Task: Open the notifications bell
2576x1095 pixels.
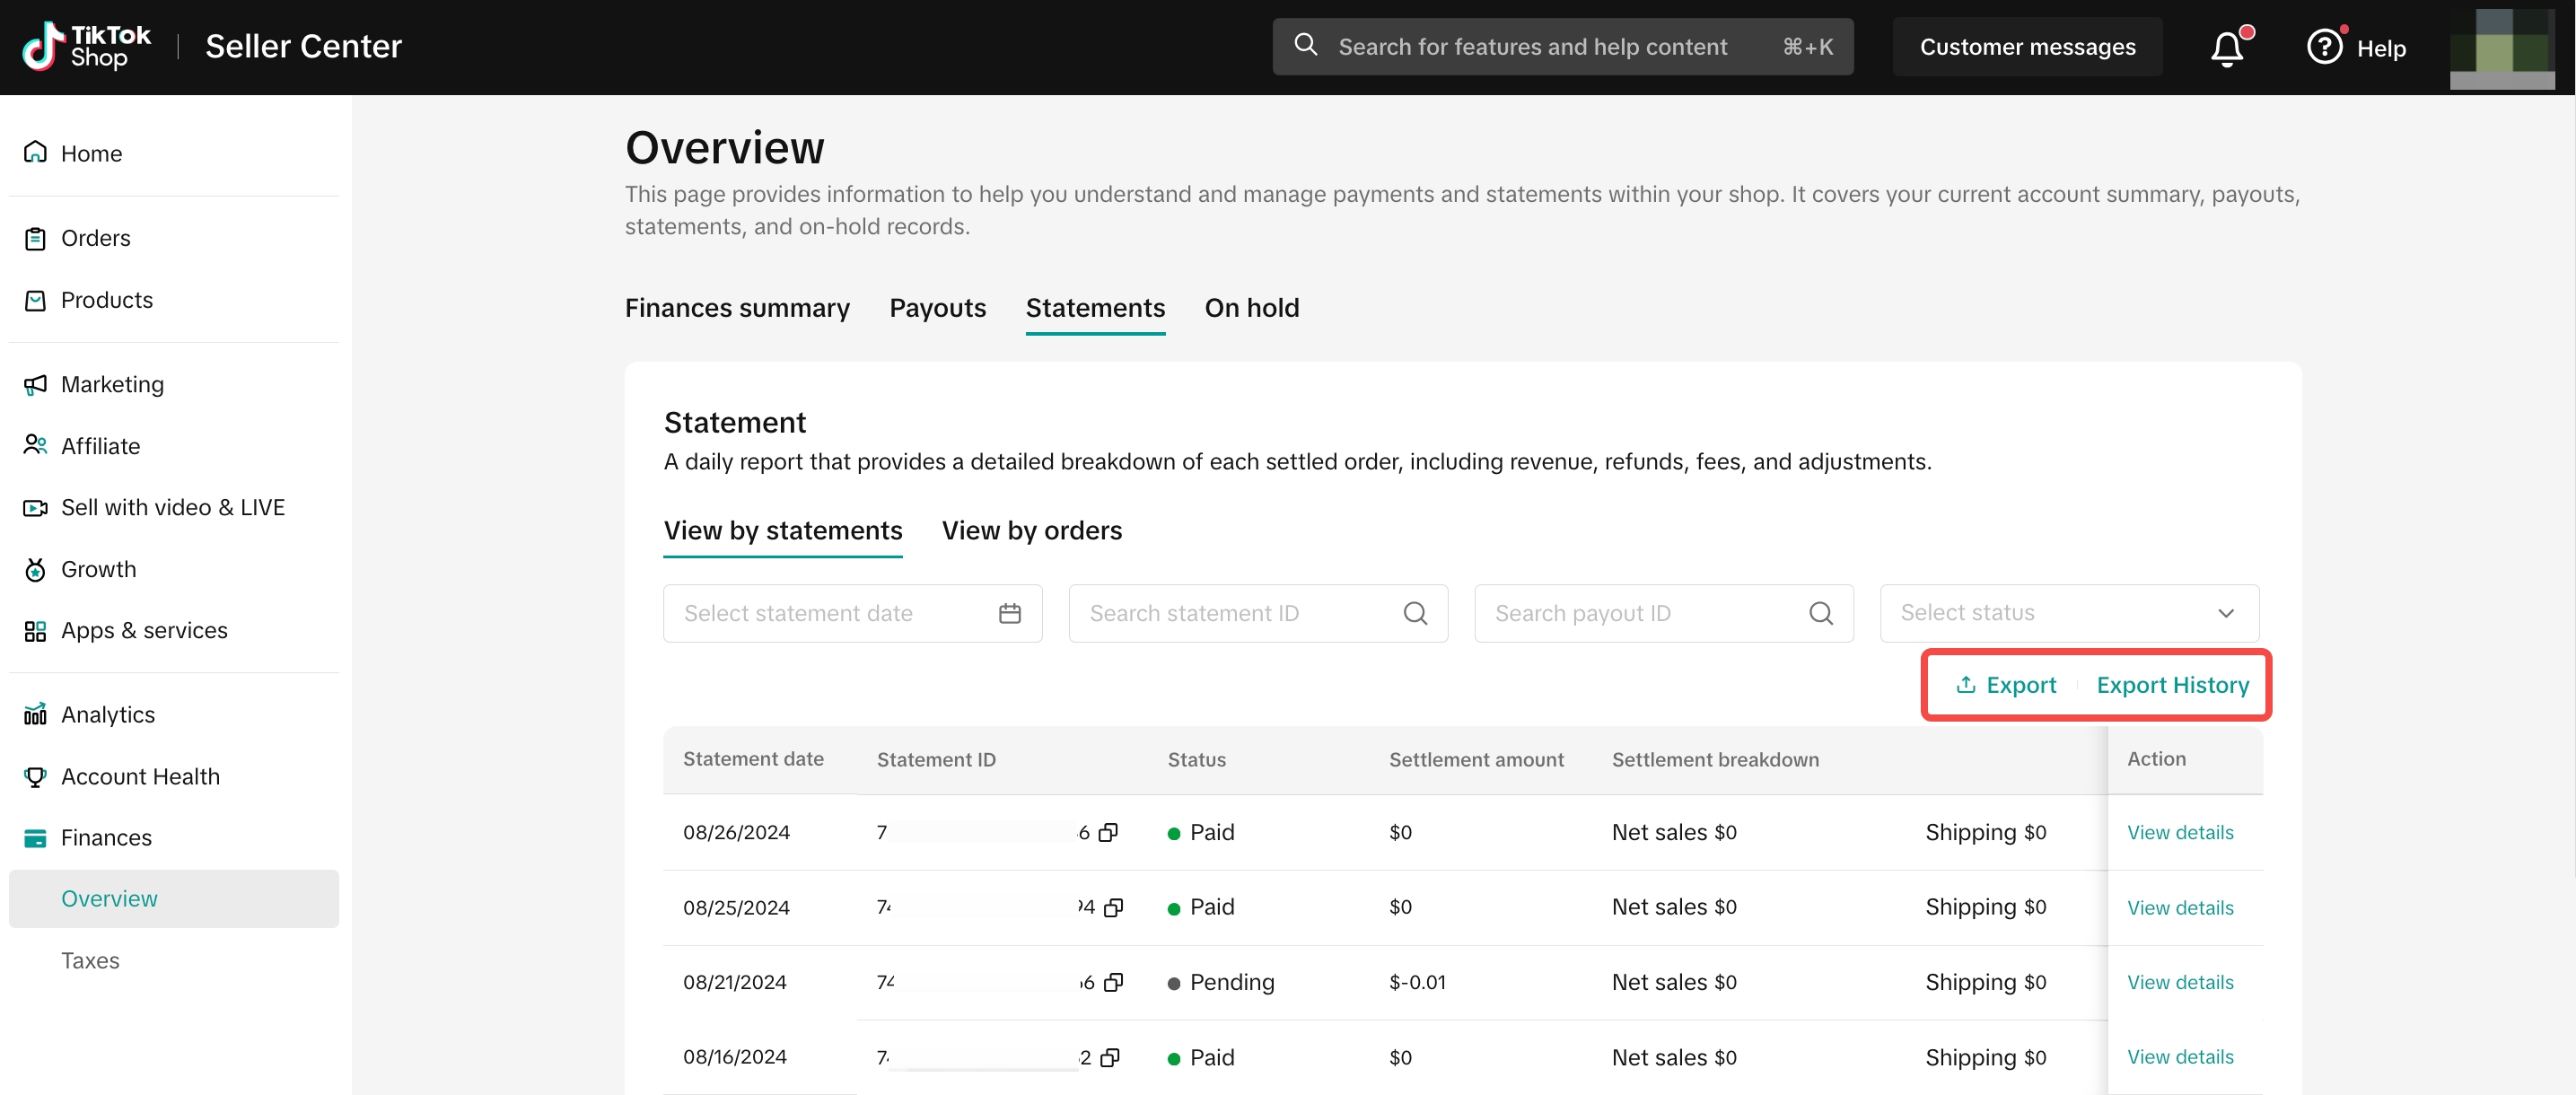Action: click(x=2227, y=48)
